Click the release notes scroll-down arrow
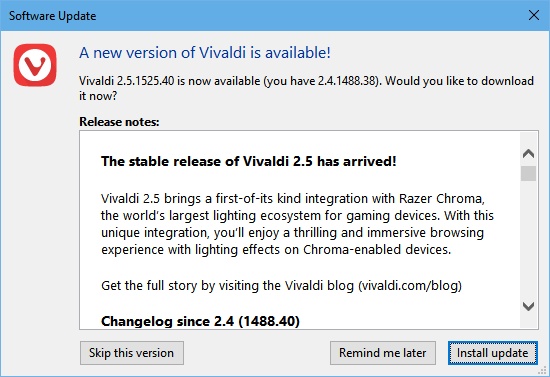 pyautogui.click(x=528, y=306)
